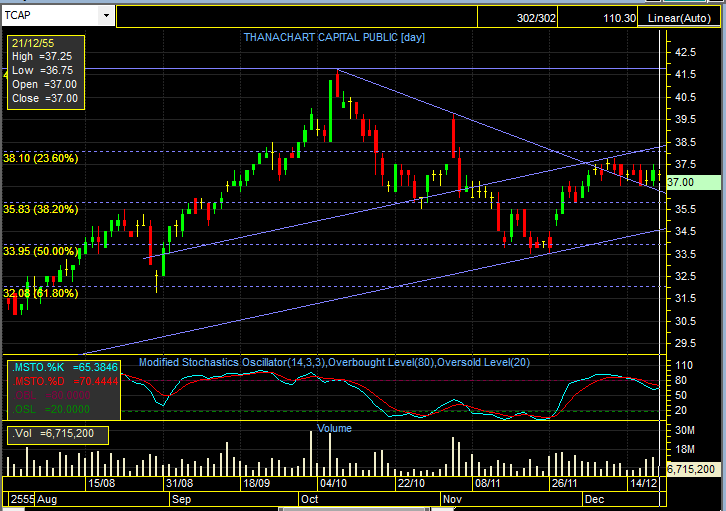Click the Vol =6,715,200 legend box
The image size is (726, 511).
[x=58, y=435]
